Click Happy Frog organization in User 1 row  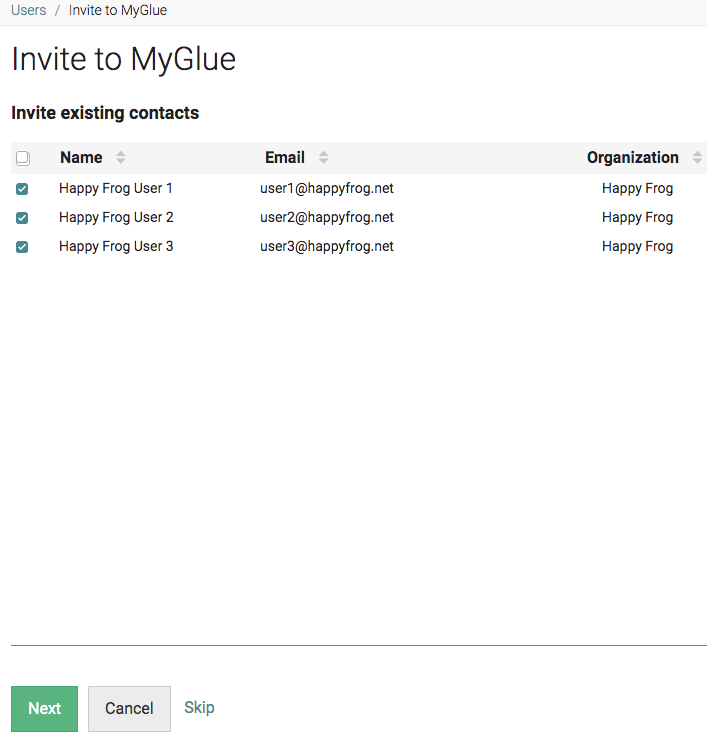click(637, 188)
